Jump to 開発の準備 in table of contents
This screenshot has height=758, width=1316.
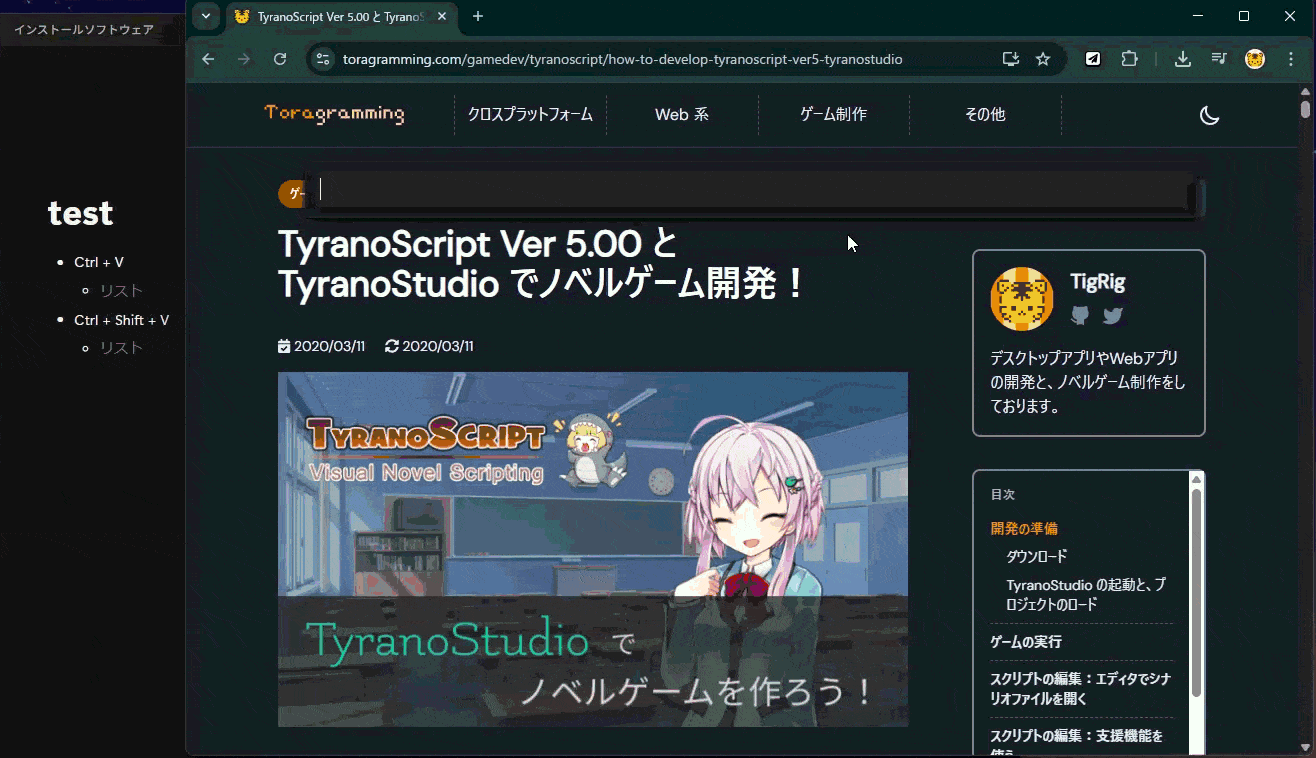tap(1024, 528)
